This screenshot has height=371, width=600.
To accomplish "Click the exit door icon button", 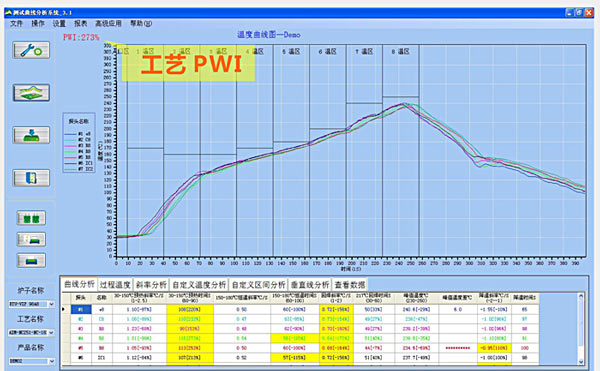I will pos(31,178).
